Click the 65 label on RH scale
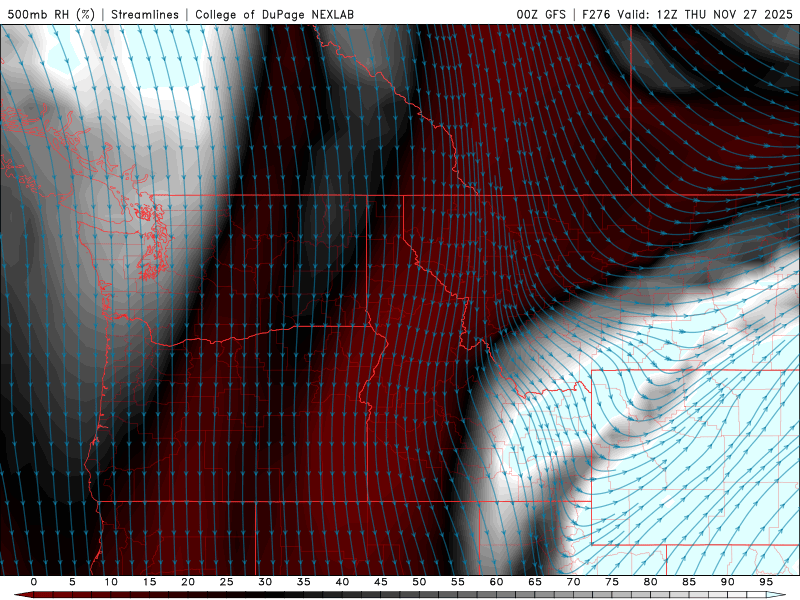The width and height of the screenshot is (800, 600). click(535, 582)
